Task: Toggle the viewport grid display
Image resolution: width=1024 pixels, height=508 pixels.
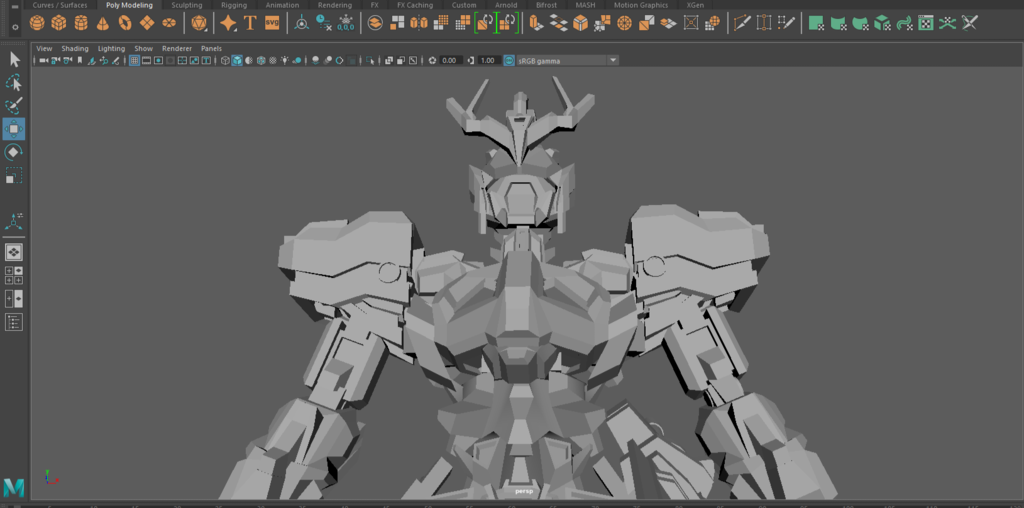Action: (x=134, y=61)
